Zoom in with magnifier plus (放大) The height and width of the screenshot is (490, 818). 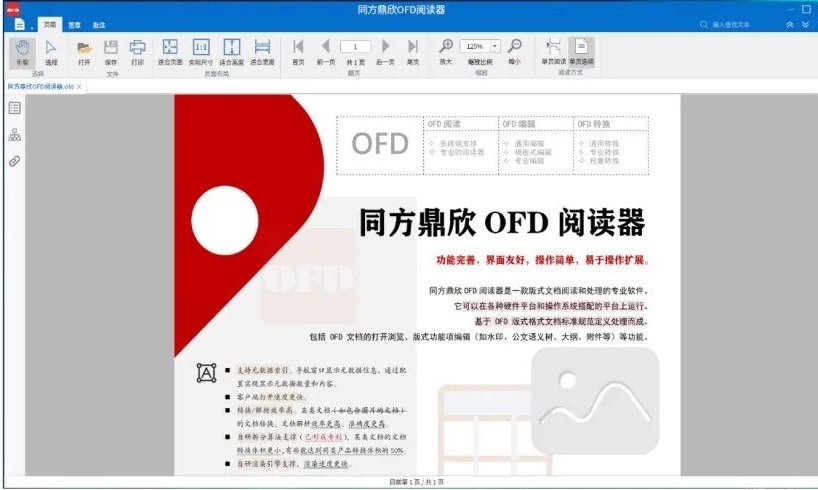tap(446, 51)
